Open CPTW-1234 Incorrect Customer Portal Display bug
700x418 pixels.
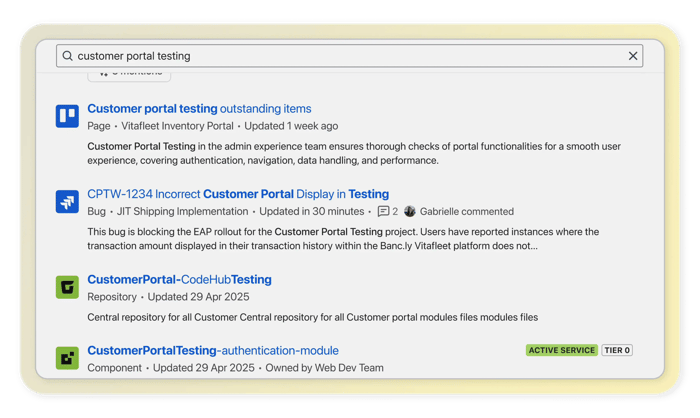(238, 194)
